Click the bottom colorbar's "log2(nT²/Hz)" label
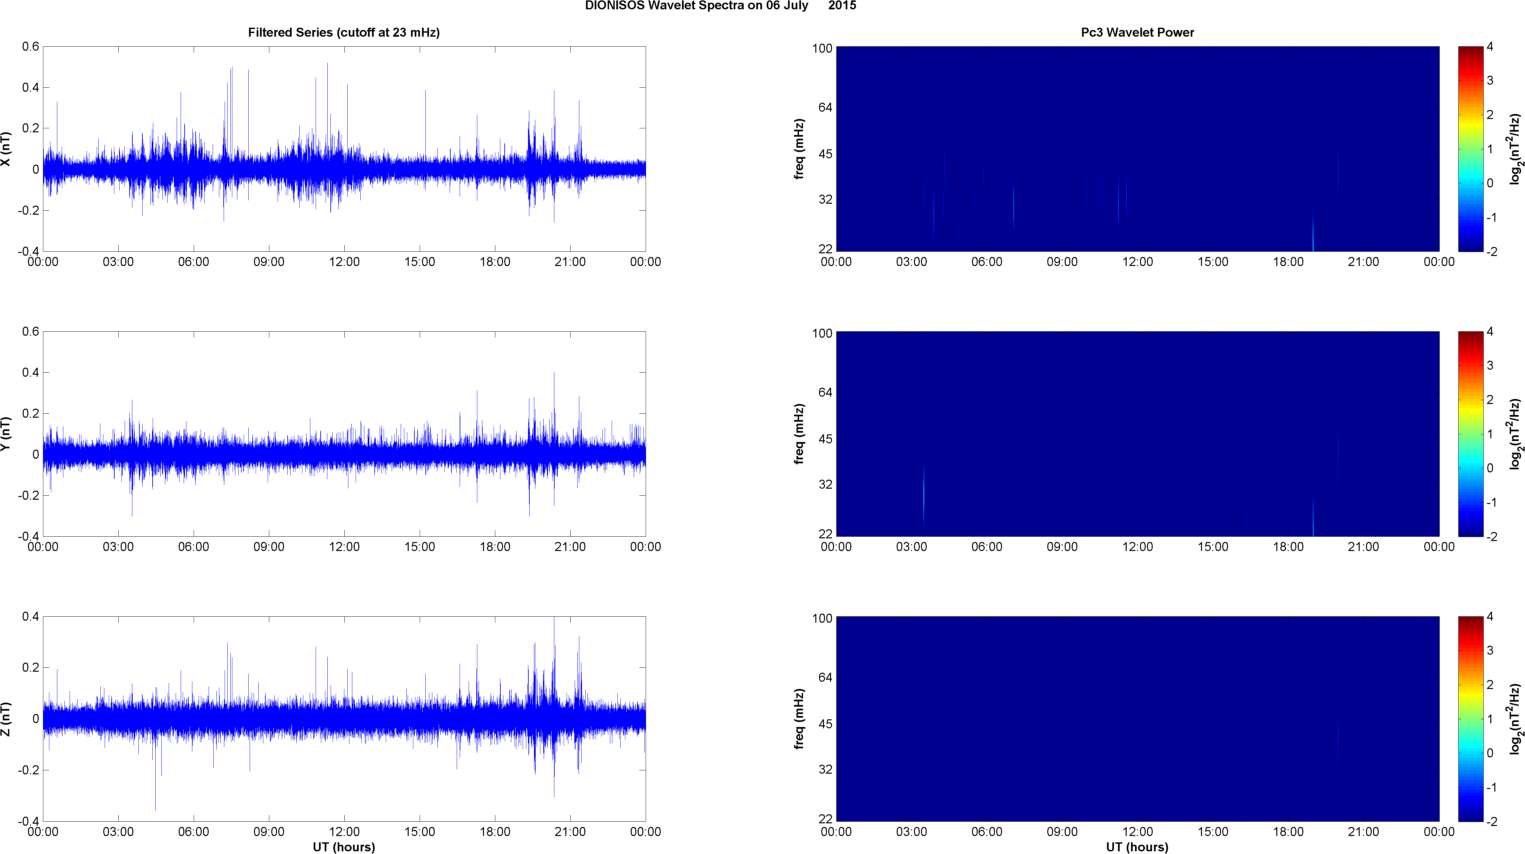This screenshot has height=854, width=1525. (x=1516, y=719)
